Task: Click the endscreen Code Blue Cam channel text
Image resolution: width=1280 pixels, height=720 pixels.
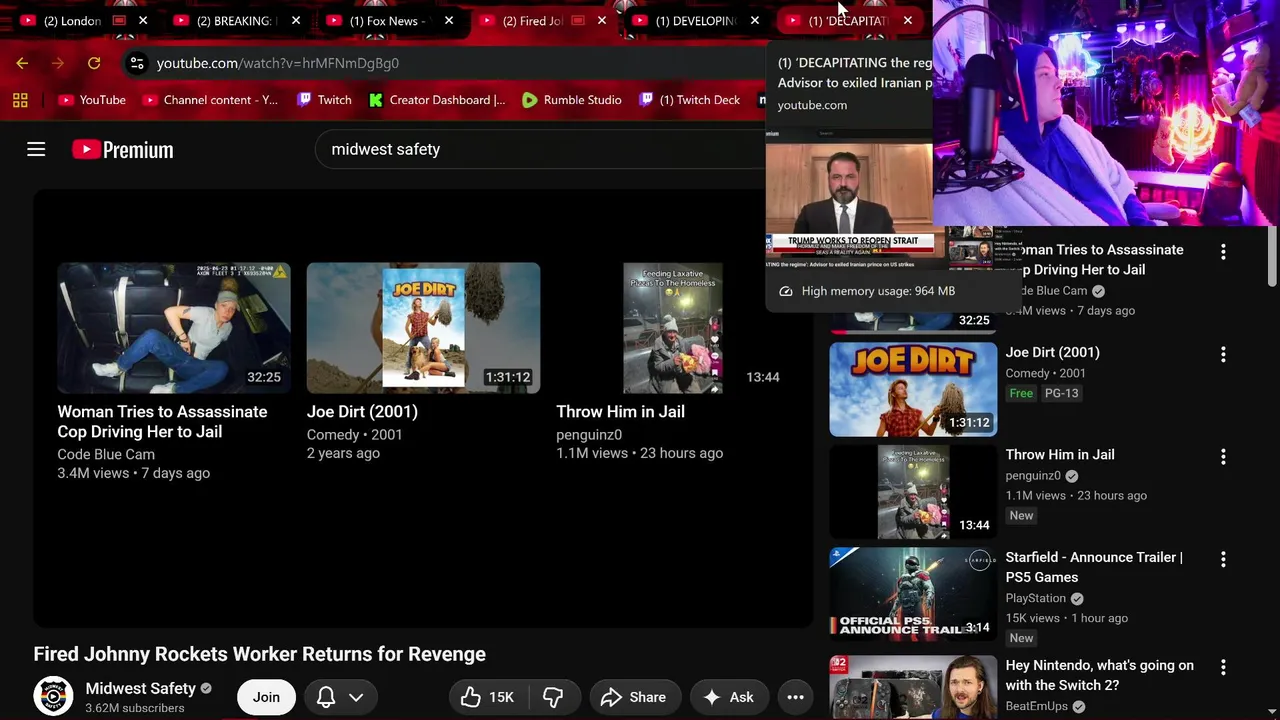Action: (x=106, y=454)
